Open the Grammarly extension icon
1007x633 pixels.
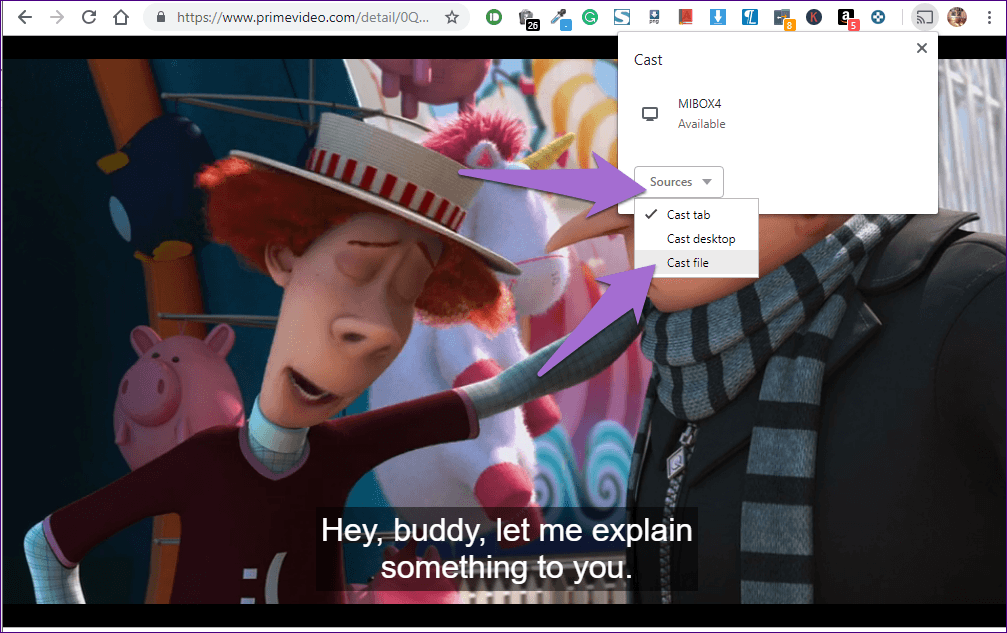[590, 17]
